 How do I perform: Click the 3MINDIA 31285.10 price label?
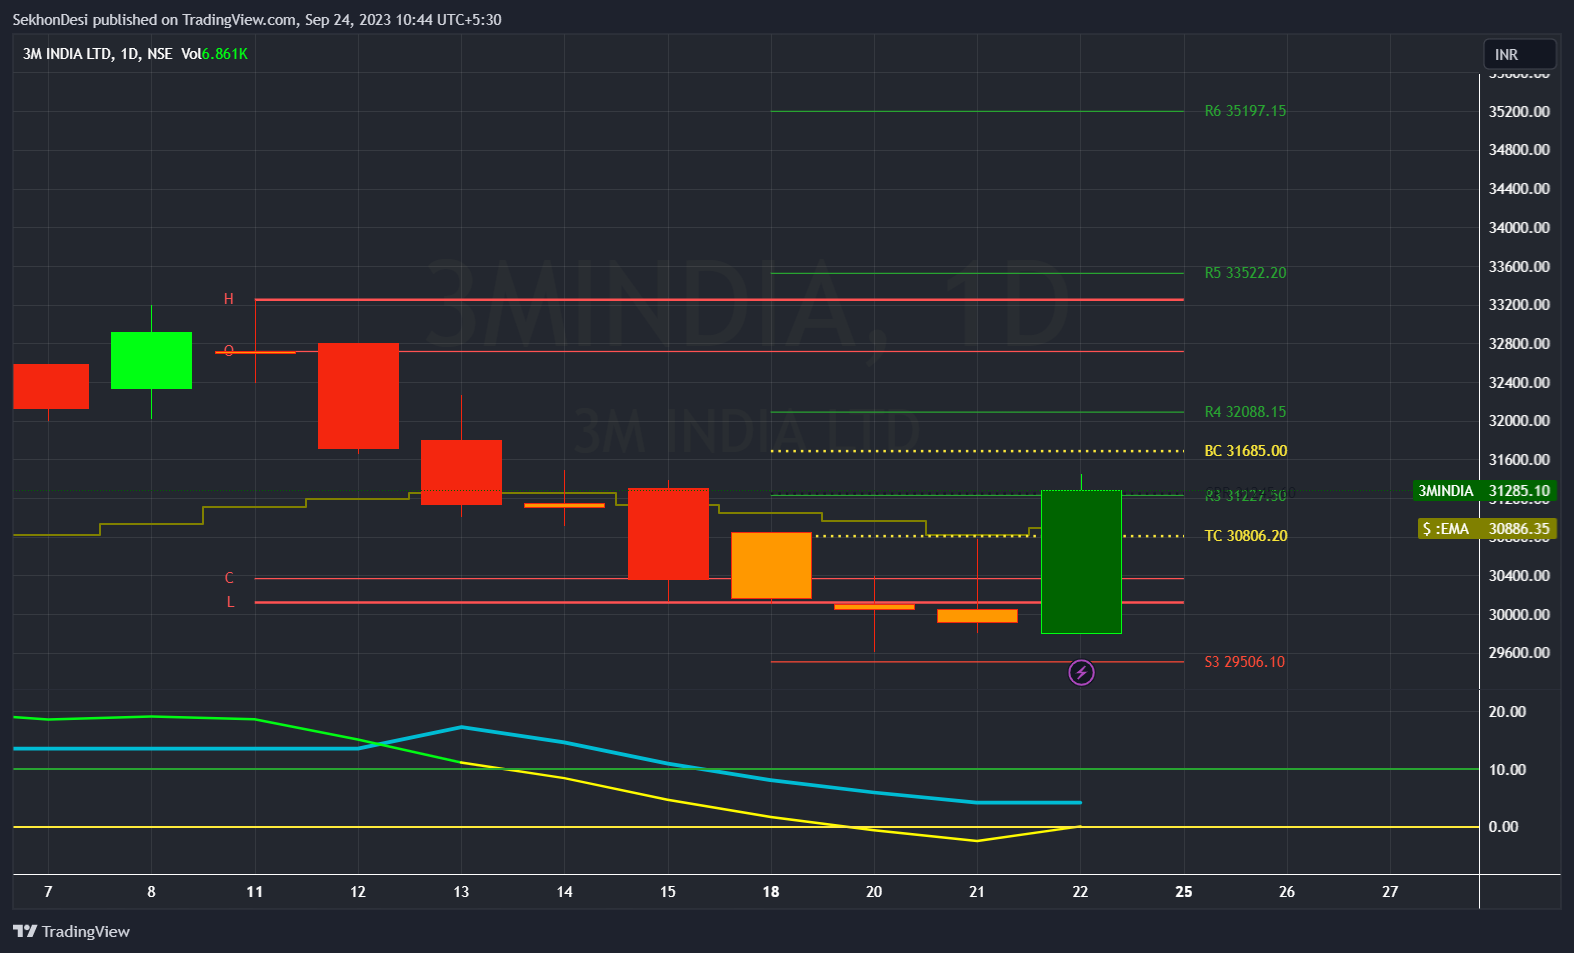click(1484, 490)
